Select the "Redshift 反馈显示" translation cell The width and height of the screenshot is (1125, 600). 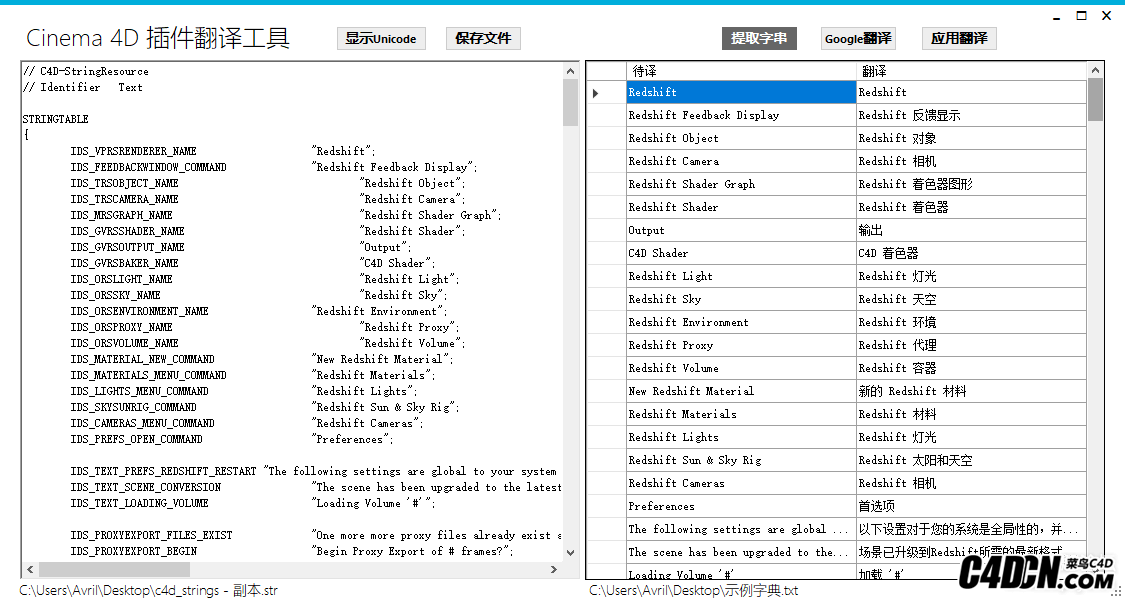971,116
